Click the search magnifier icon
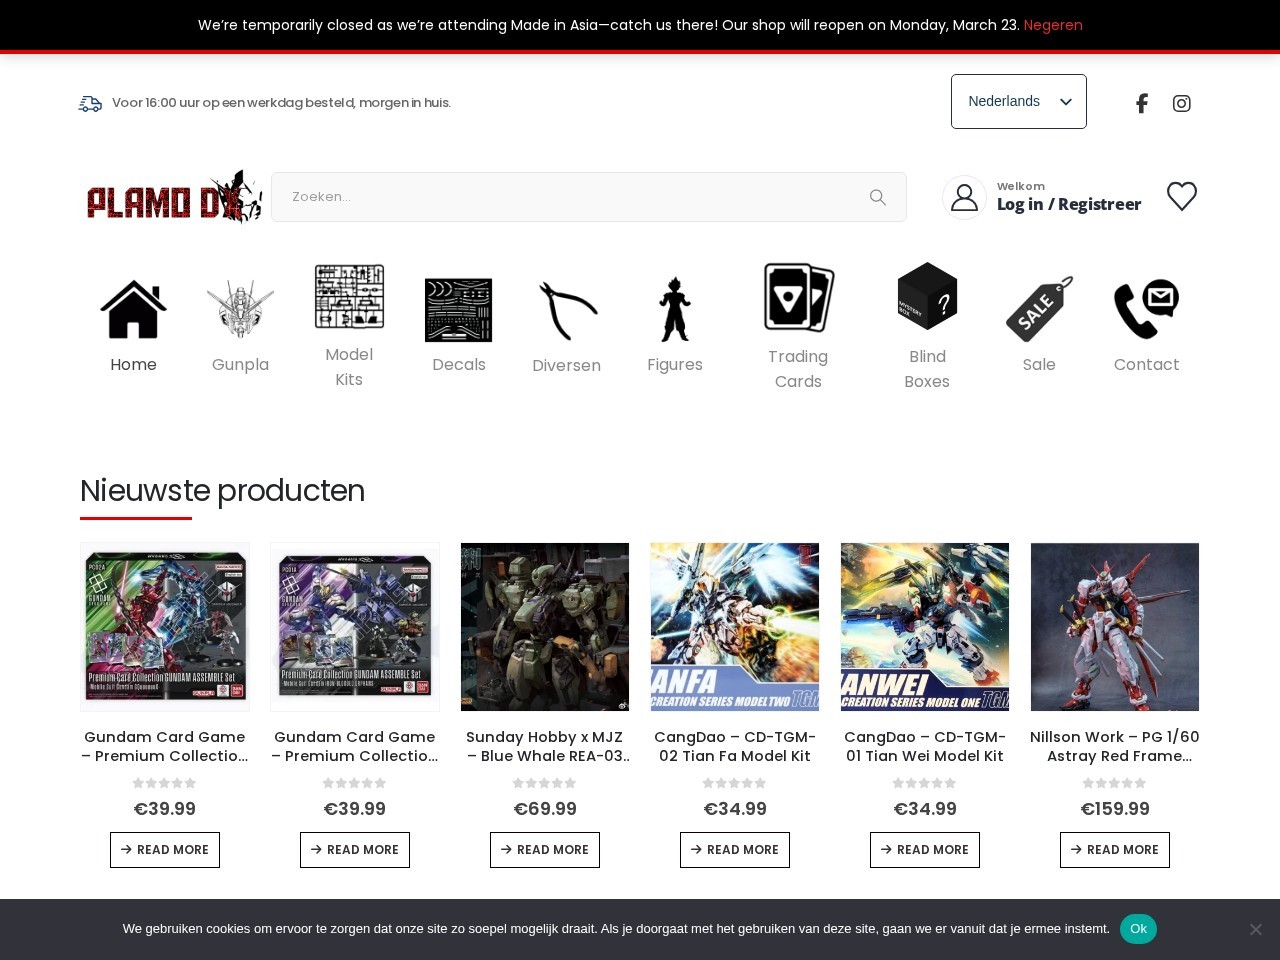 click(x=877, y=197)
